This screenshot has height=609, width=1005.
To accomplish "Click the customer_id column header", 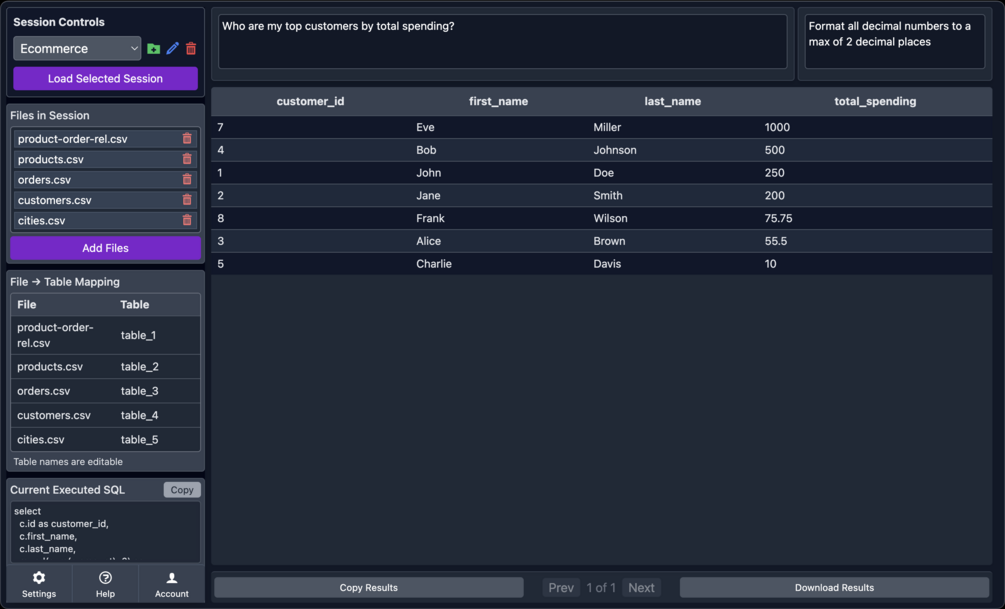I will (310, 101).
